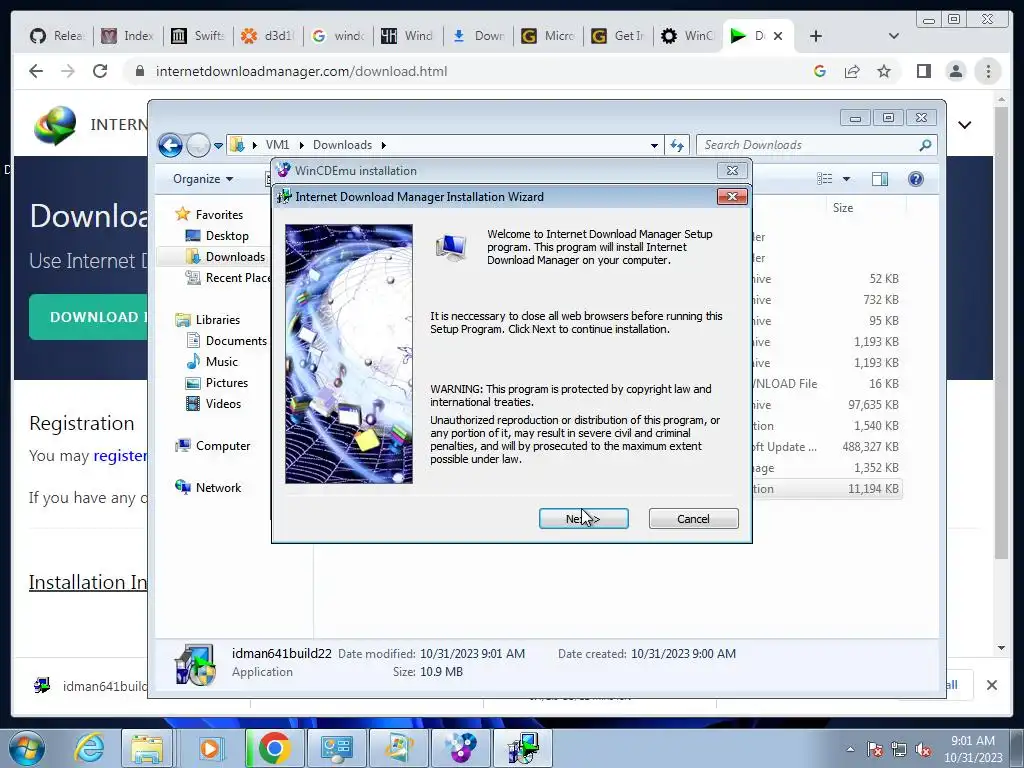
Task: Open the Organize menu in Explorer
Action: 202,179
